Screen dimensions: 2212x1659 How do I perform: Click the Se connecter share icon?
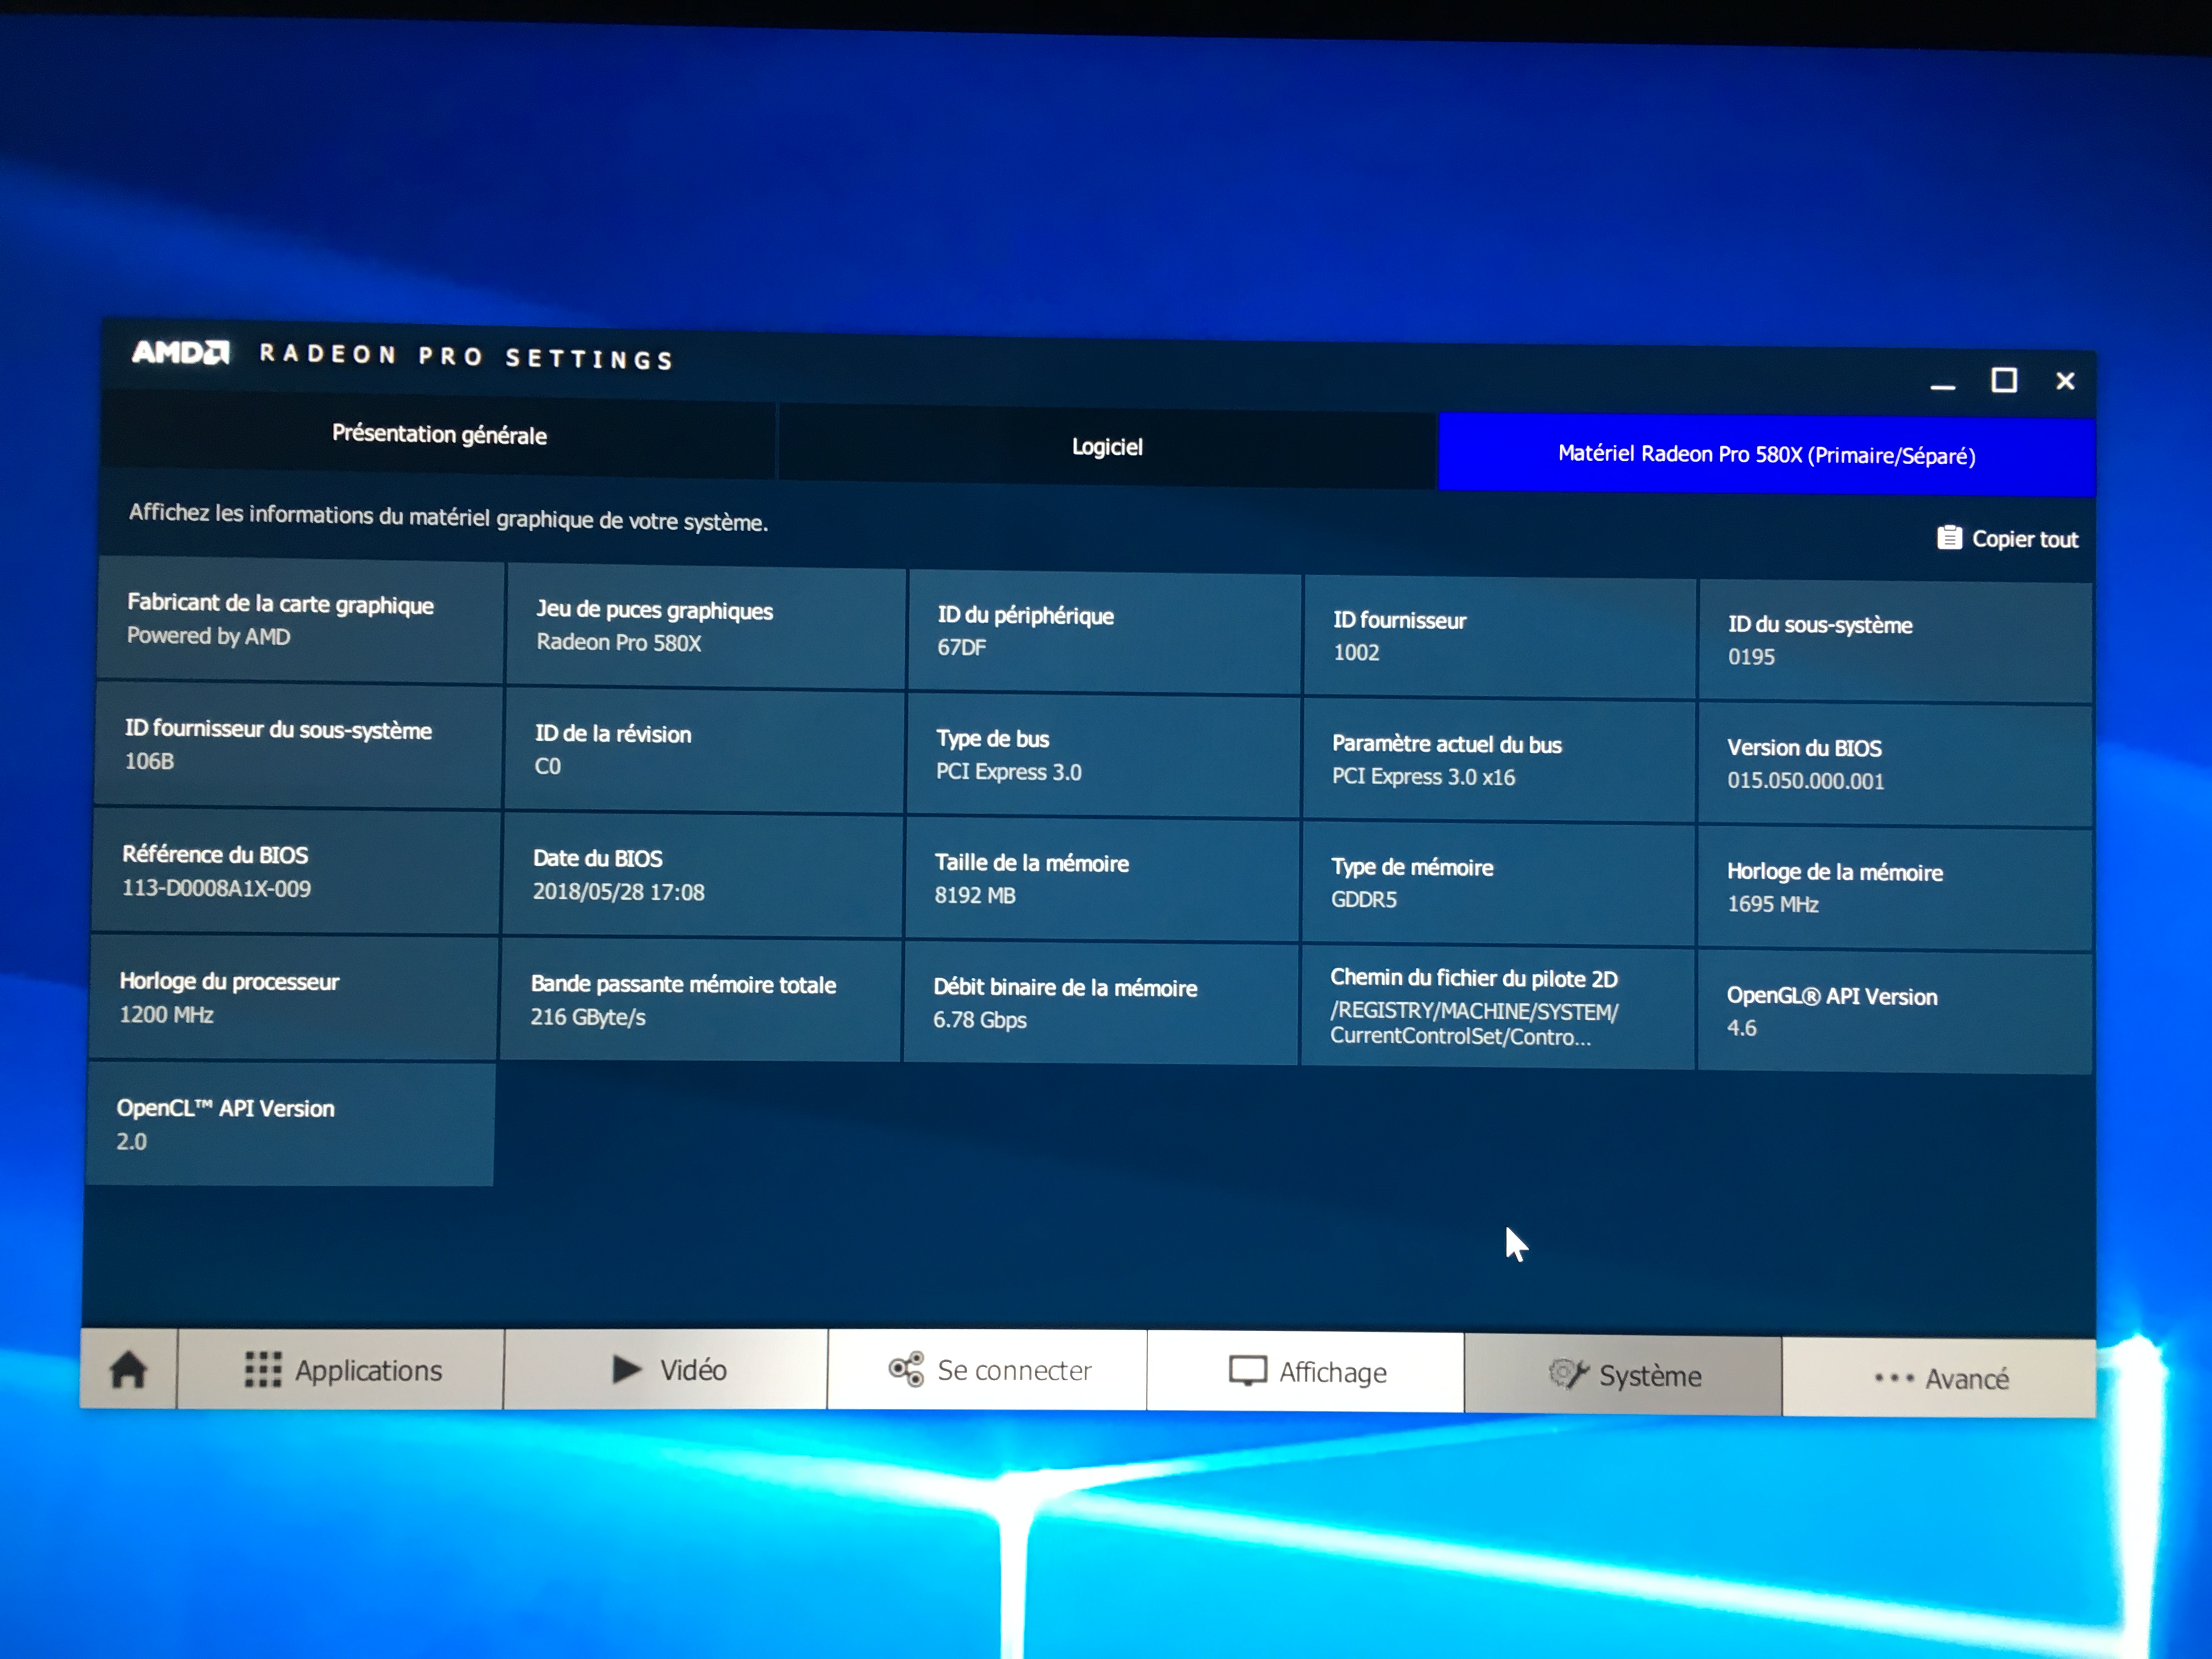[x=906, y=1370]
